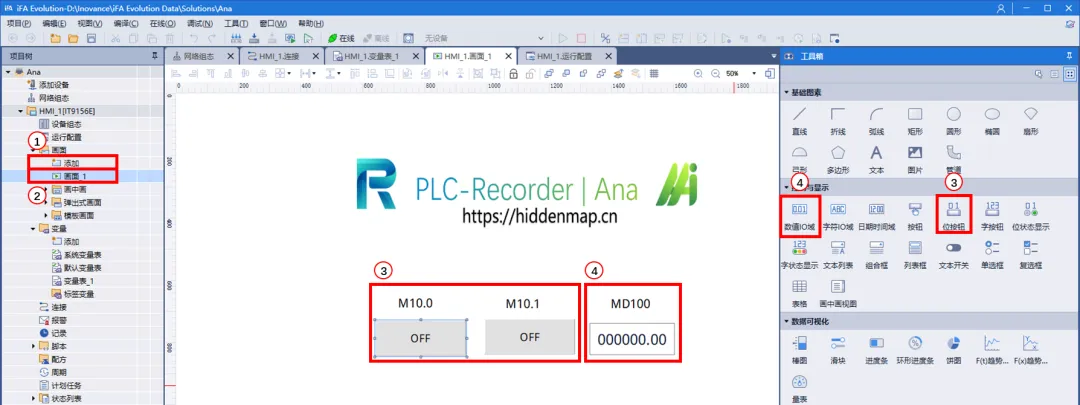Pick the 数值IO域 numeric IO field widget
Viewport: 1080px width, 405px height.
(800, 216)
